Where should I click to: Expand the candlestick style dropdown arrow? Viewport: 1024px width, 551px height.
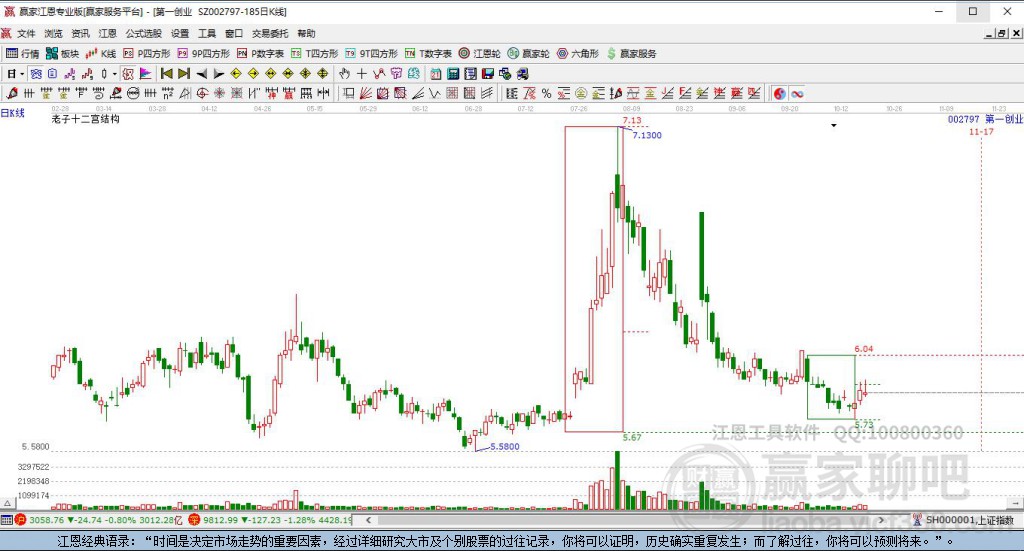point(115,74)
